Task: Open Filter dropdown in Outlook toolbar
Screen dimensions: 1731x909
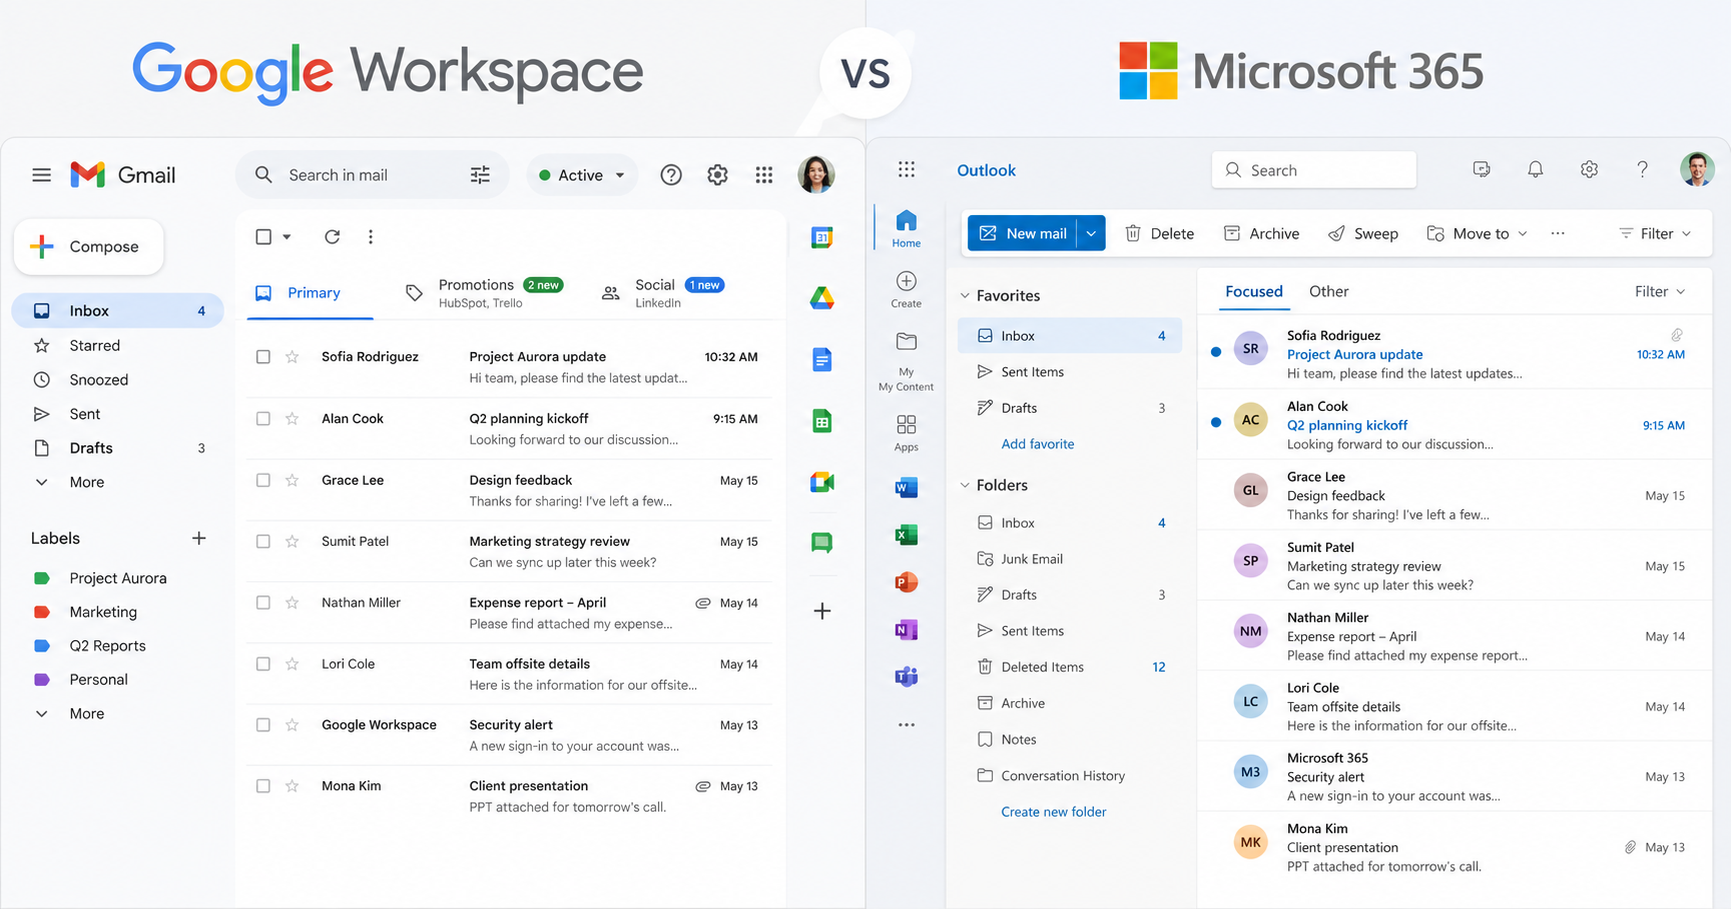Action: [x=1656, y=233]
